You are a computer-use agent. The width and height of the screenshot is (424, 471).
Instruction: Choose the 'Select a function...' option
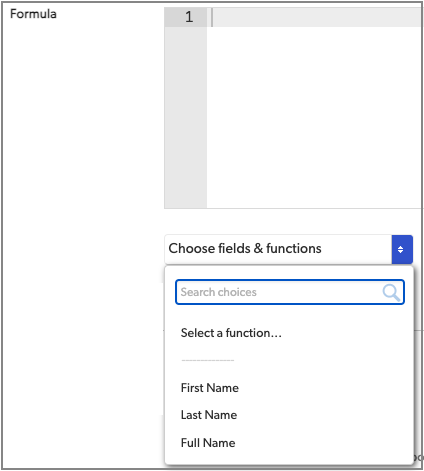[231, 333]
